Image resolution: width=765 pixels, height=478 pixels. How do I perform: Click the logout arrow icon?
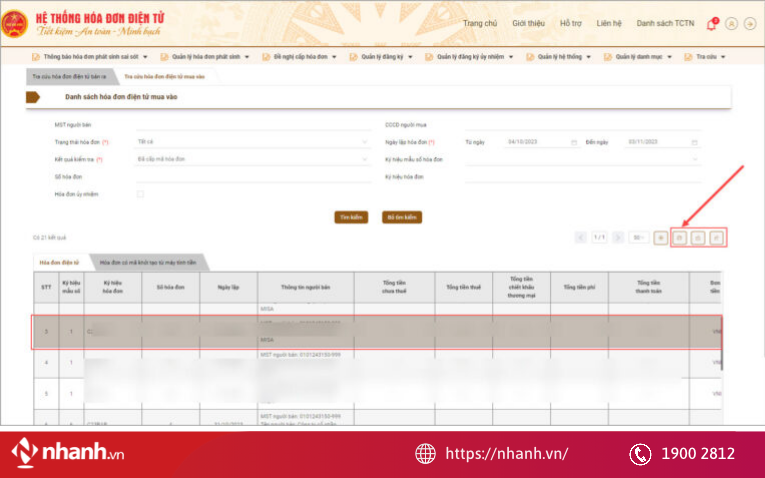pos(750,23)
